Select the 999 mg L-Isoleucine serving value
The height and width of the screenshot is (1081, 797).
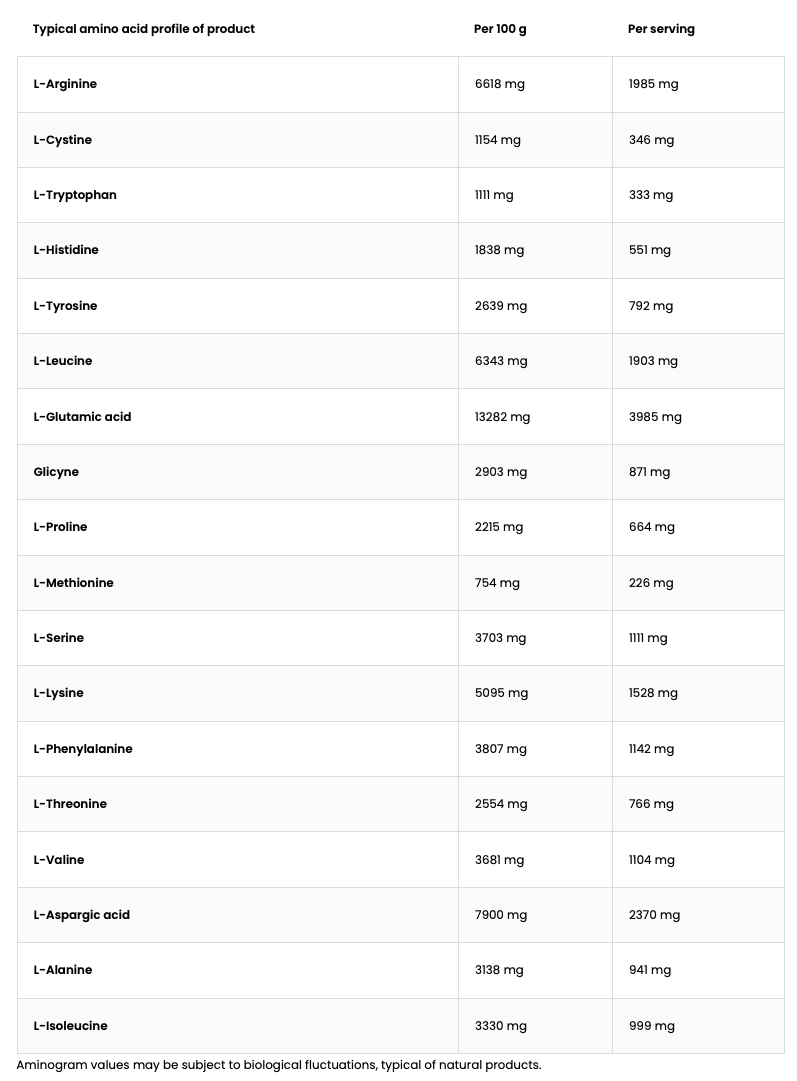652,1026
